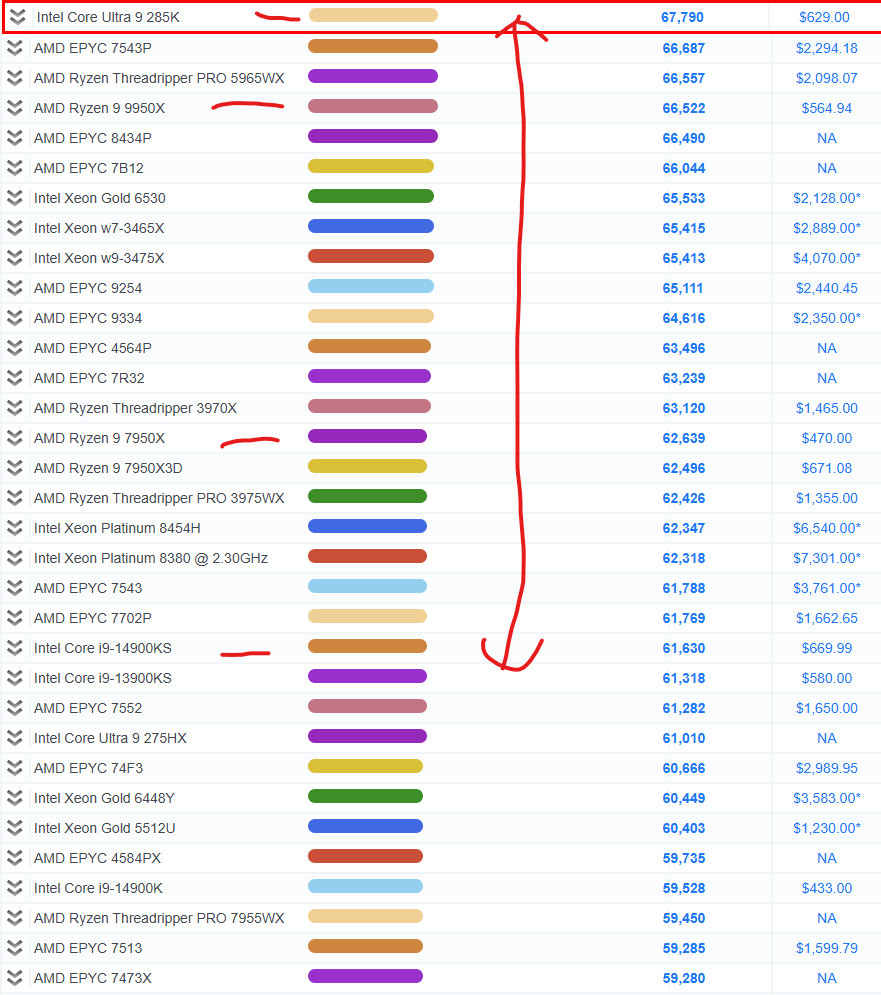Click the score 66,522
This screenshot has height=995, width=881.
(x=684, y=109)
